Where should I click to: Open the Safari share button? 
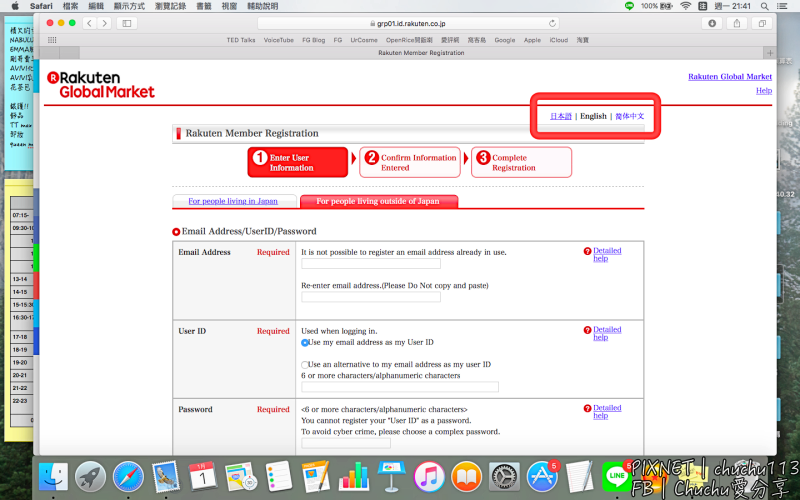[x=738, y=23]
